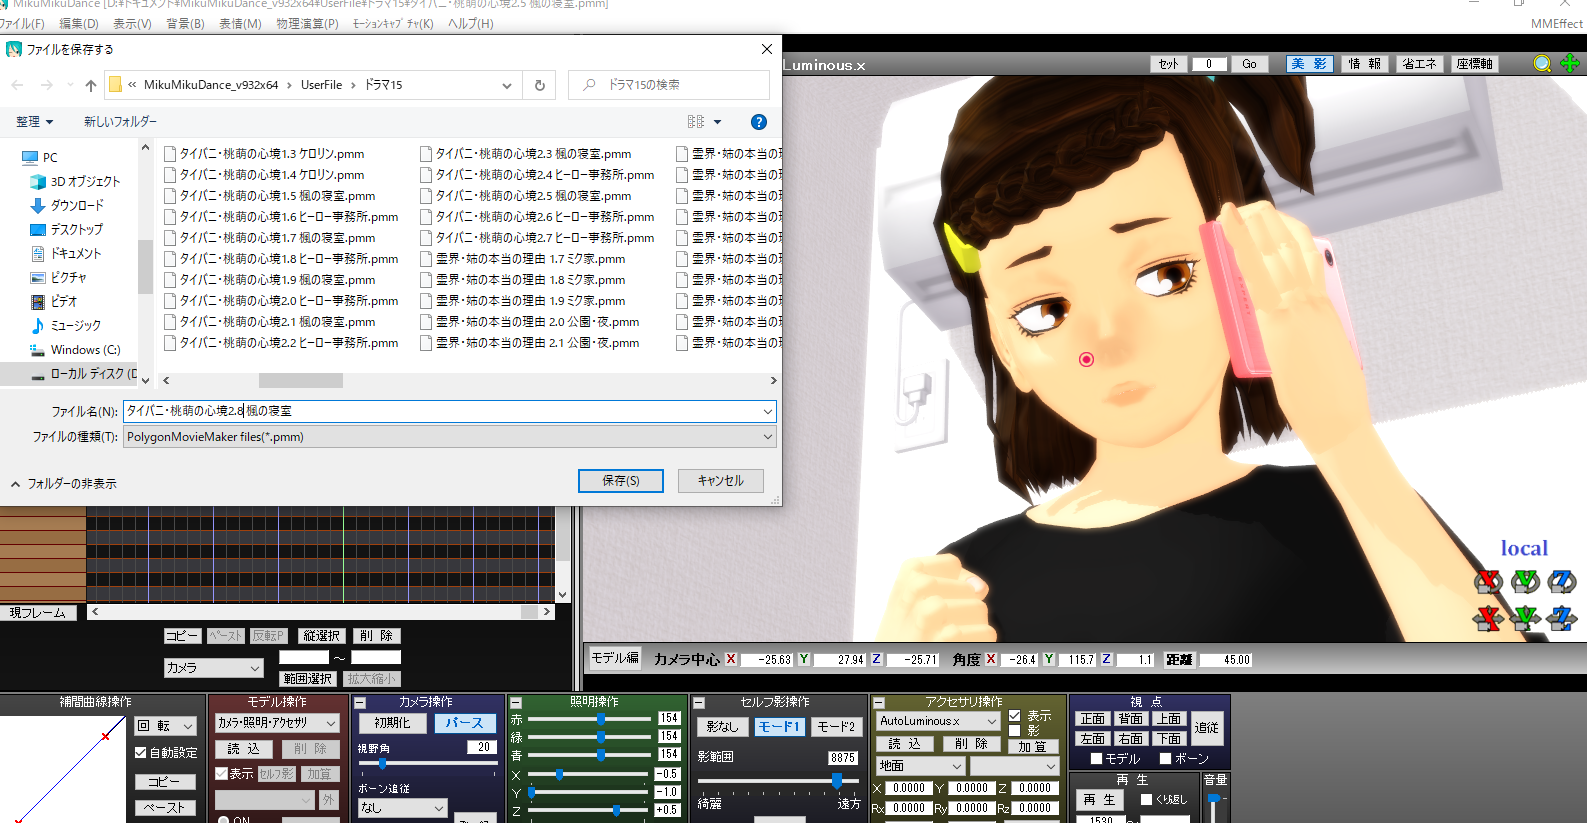Open the カメラ・照明・アクセサリ model dropdown

[x=277, y=723]
